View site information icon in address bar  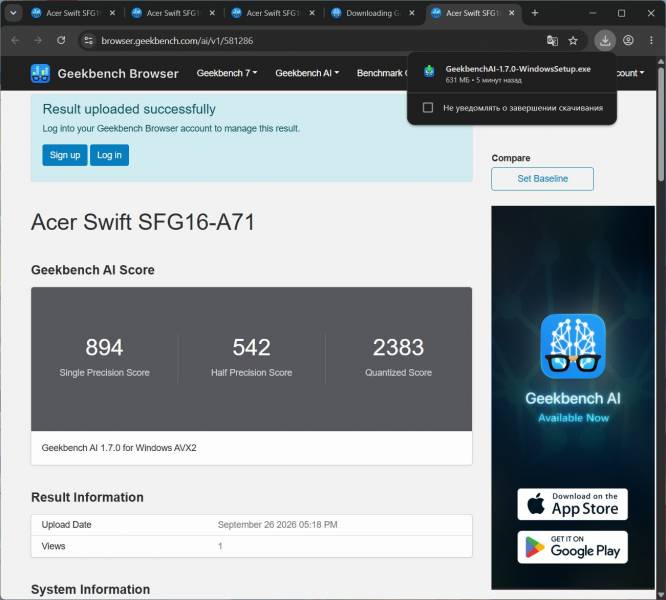pyautogui.click(x=88, y=40)
